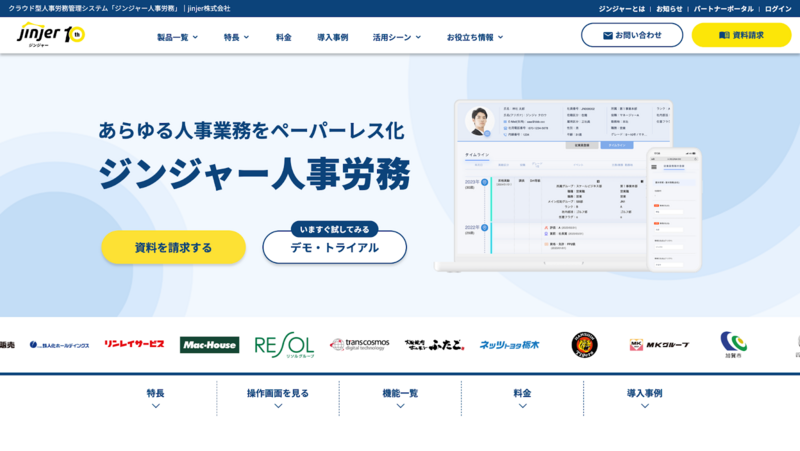Screen dimensions: 800x451
Task: Click the MK Group logo
Action: (x=658, y=345)
